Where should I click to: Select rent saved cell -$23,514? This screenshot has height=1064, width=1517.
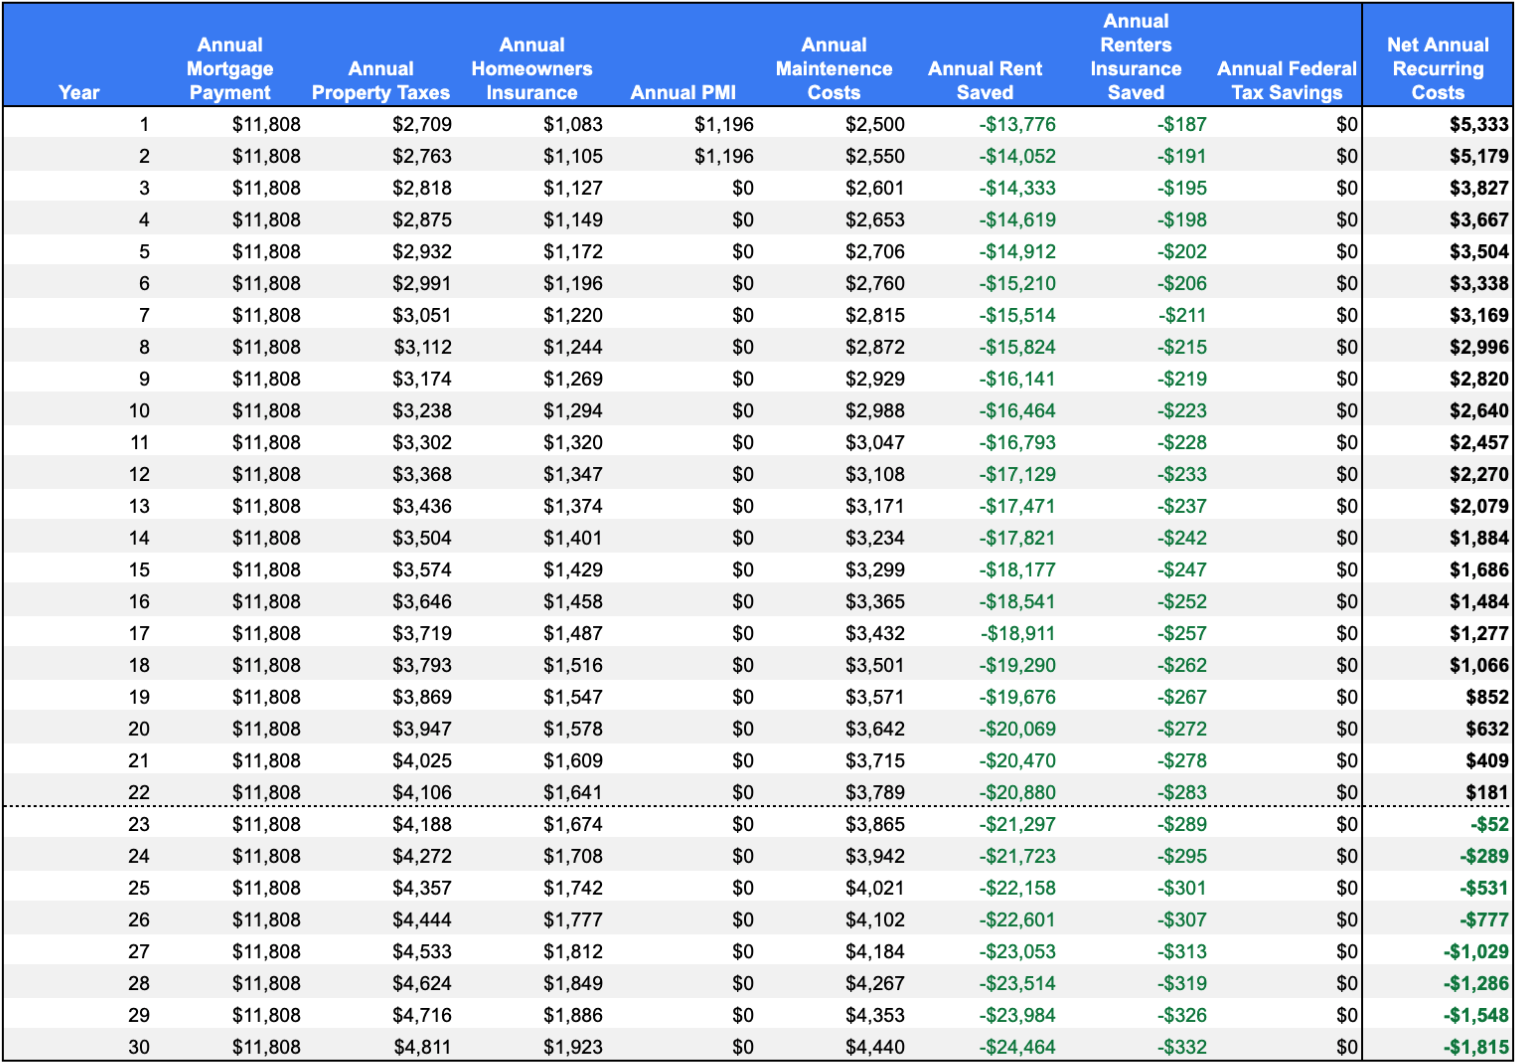coord(1017,984)
